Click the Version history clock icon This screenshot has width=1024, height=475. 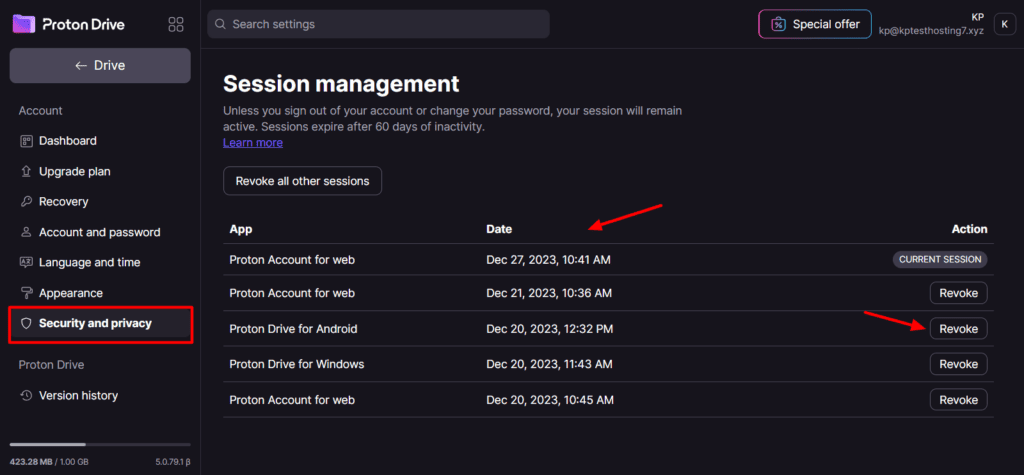[27, 396]
